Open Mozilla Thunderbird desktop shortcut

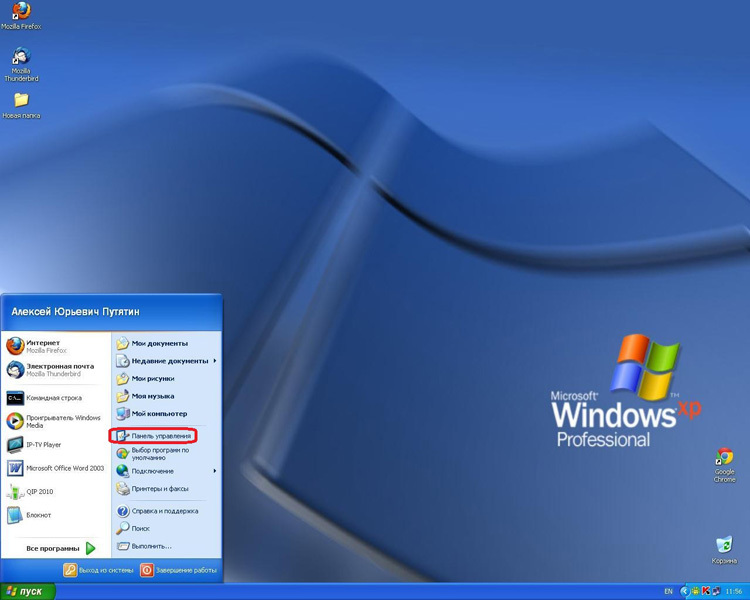21,64
